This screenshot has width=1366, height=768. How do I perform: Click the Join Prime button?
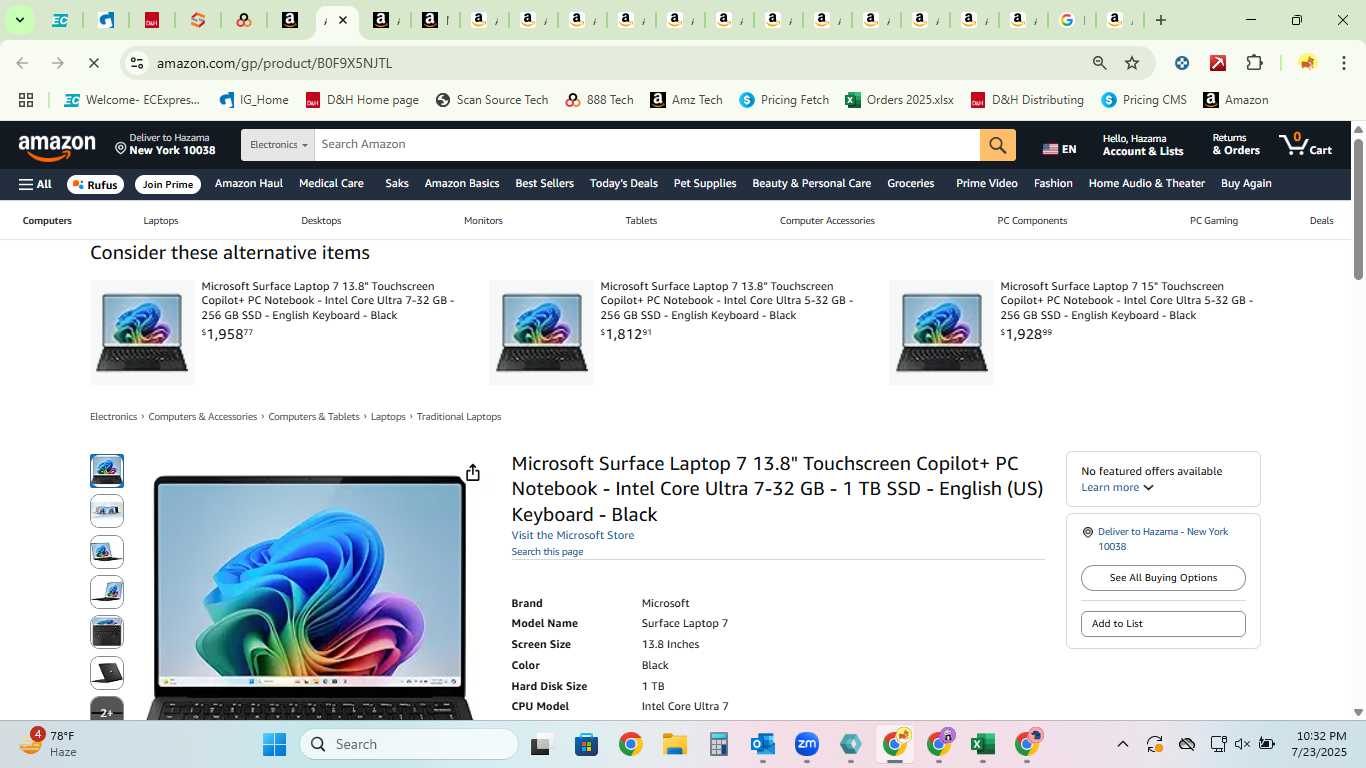(168, 185)
